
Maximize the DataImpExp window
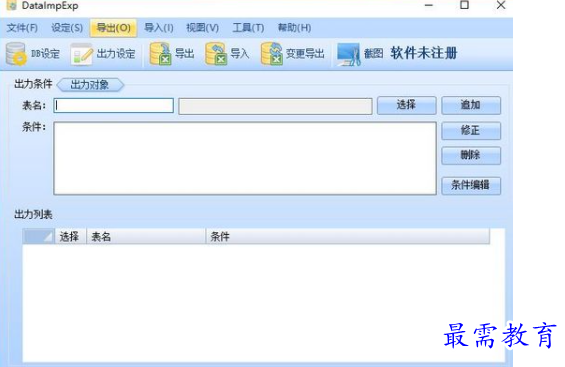464,5
